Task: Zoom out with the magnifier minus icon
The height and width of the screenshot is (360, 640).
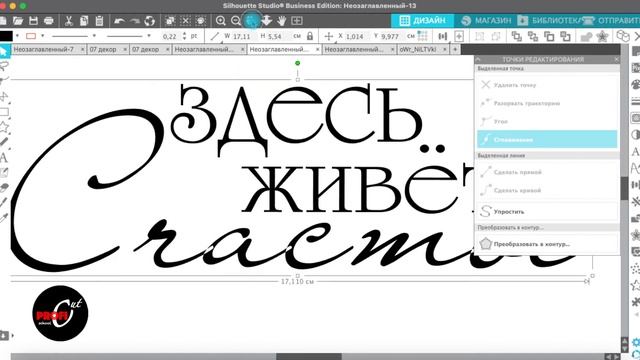Action: 236,21
